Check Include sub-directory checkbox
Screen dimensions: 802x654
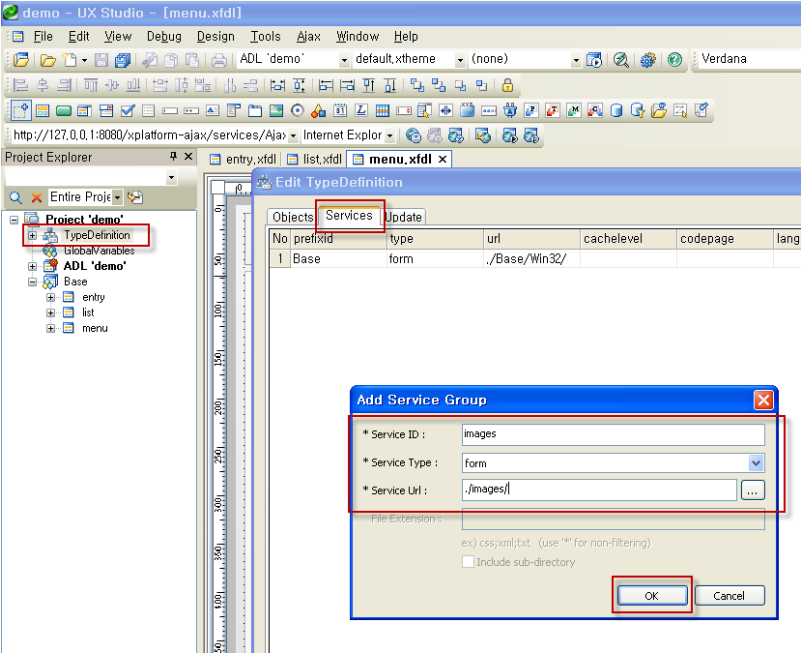click(467, 561)
